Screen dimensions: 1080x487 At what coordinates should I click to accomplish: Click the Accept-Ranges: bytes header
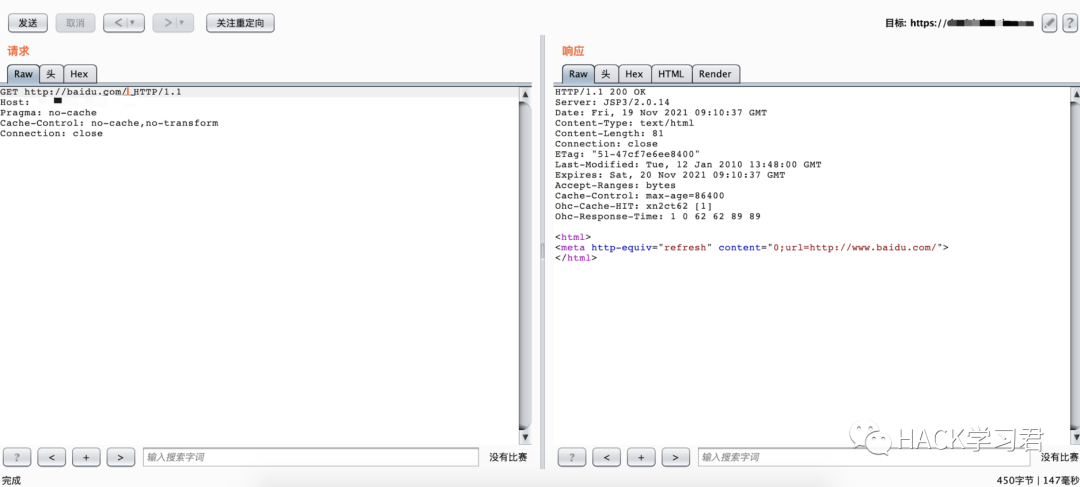click(x=616, y=185)
